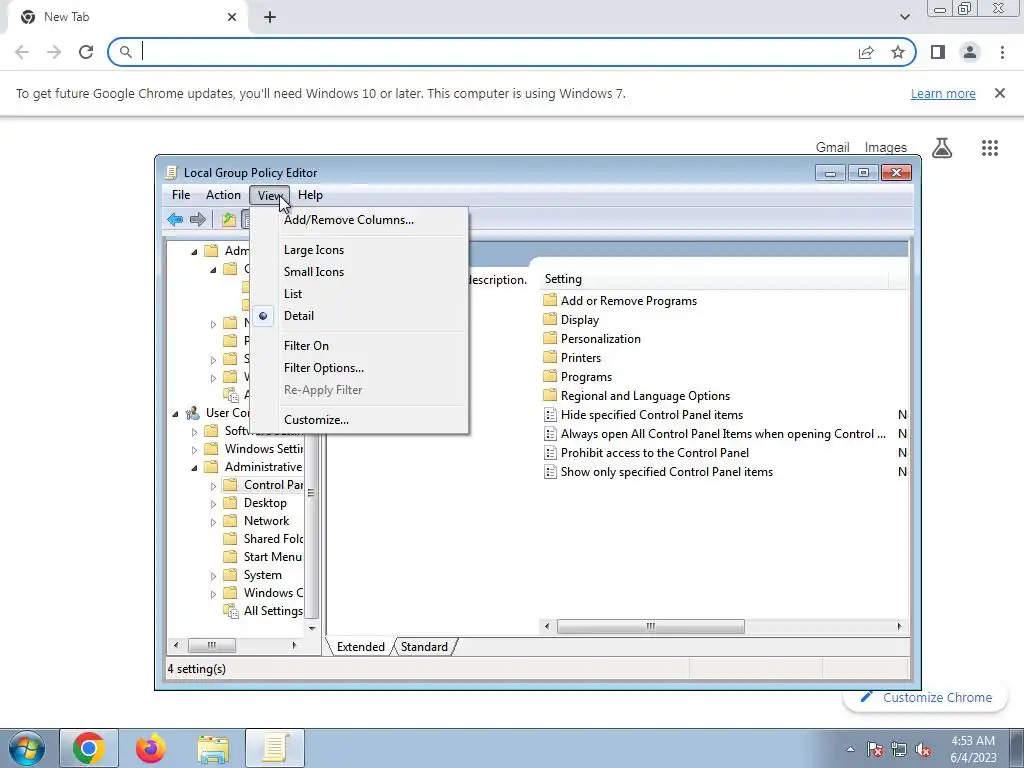Click the Chrome share page icon

tap(866, 52)
